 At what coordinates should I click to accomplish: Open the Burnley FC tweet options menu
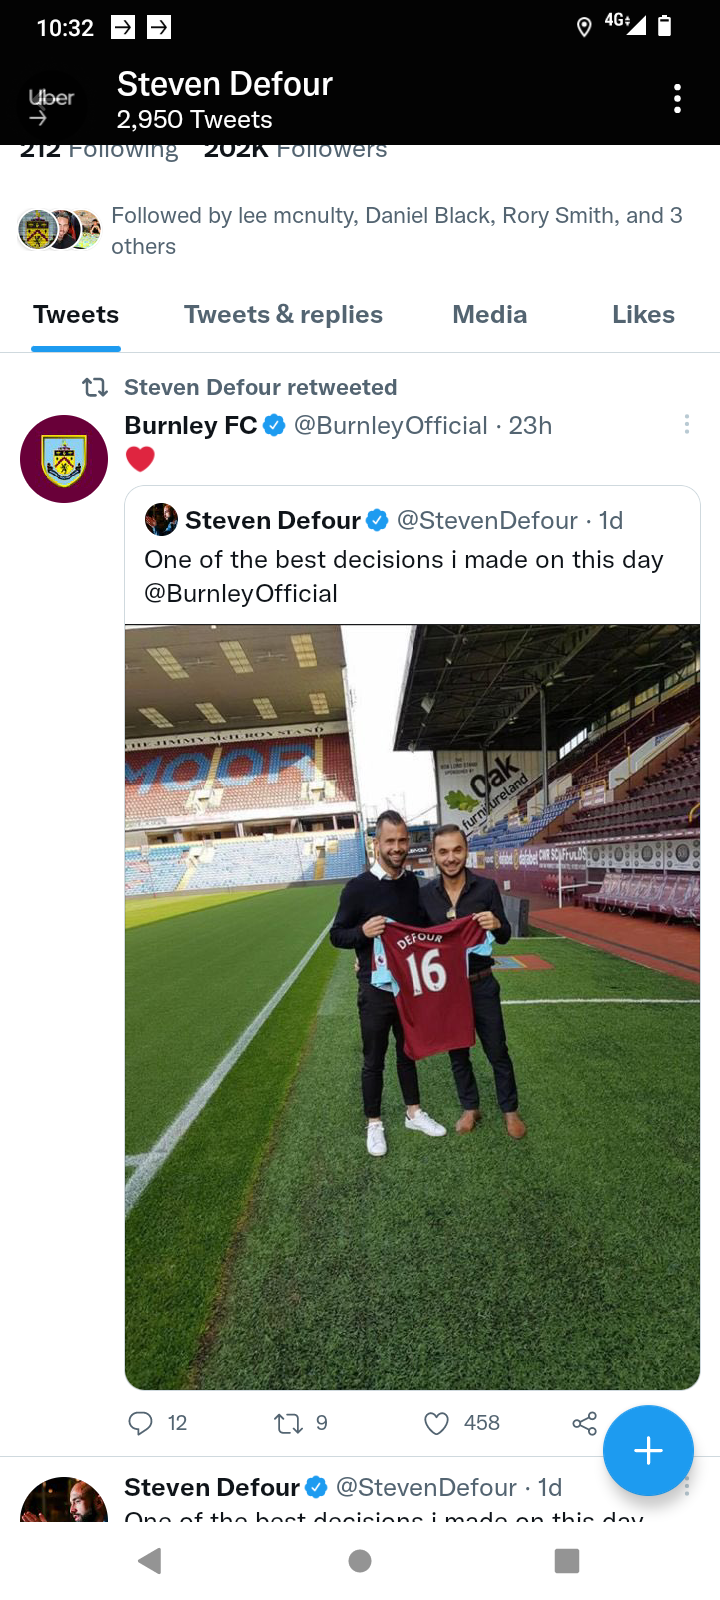click(686, 425)
